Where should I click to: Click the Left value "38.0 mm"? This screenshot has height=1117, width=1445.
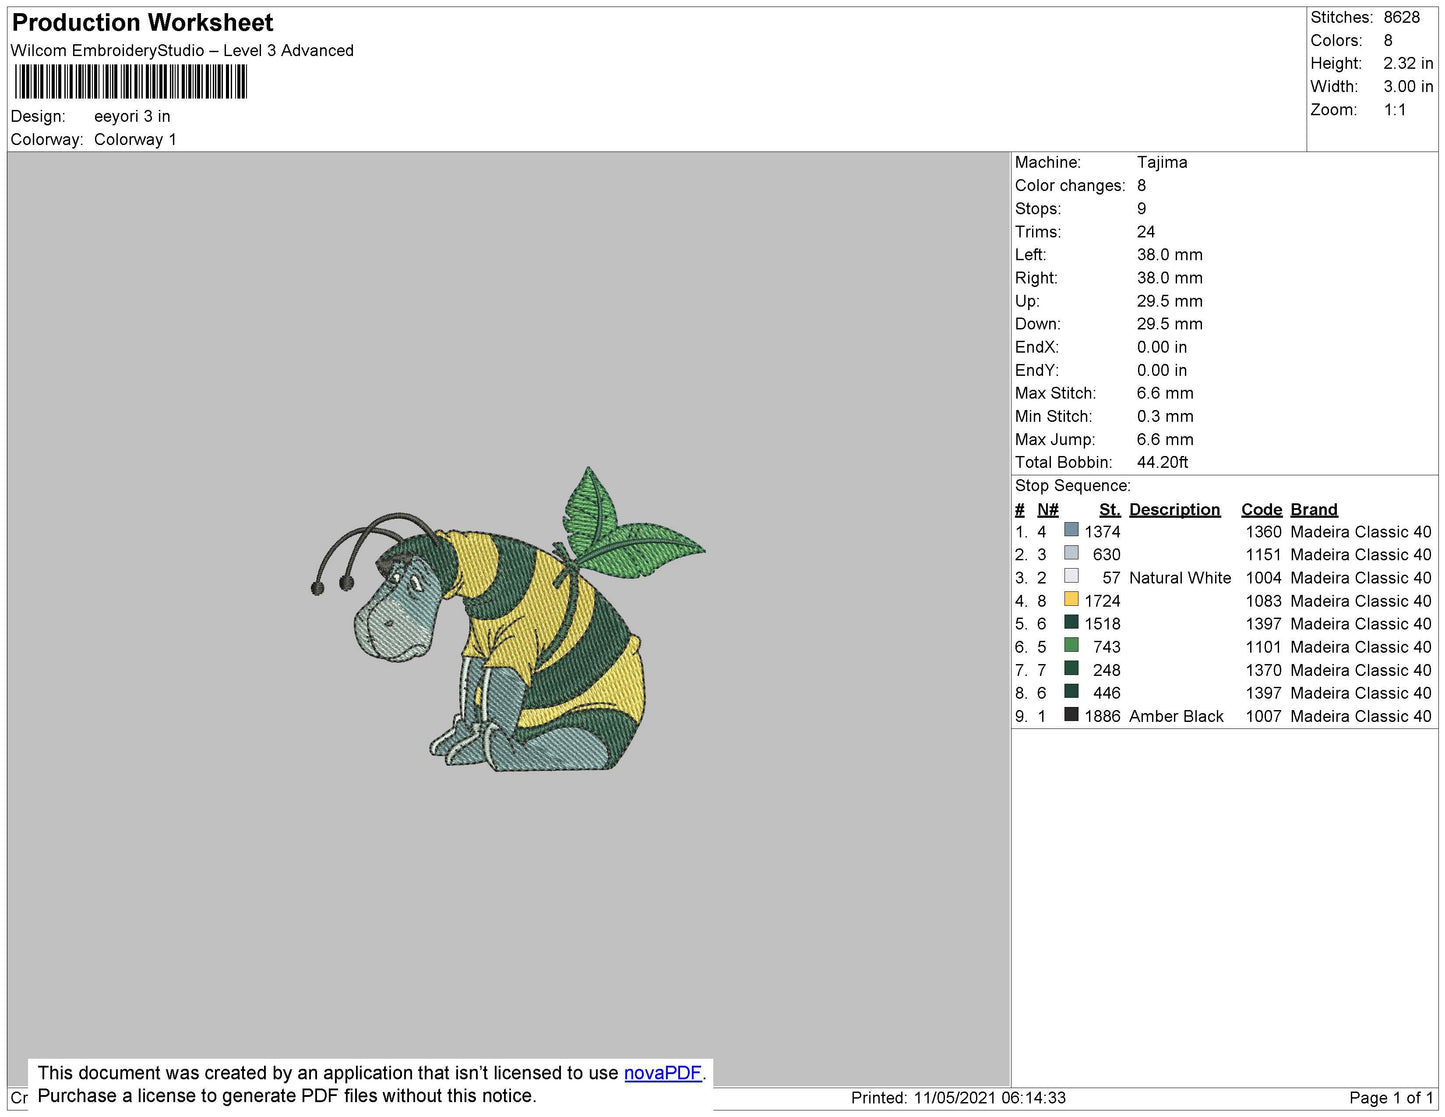(x=1170, y=255)
